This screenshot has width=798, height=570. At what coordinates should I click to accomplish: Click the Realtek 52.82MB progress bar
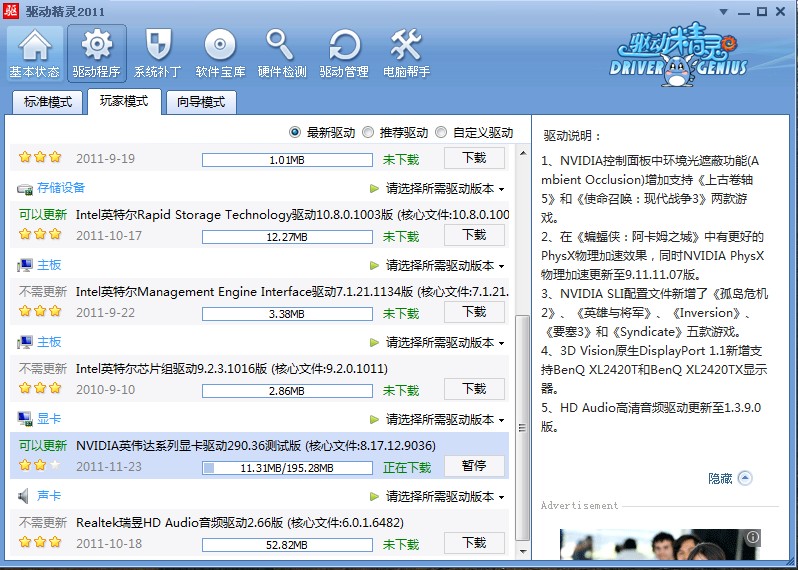click(287, 545)
